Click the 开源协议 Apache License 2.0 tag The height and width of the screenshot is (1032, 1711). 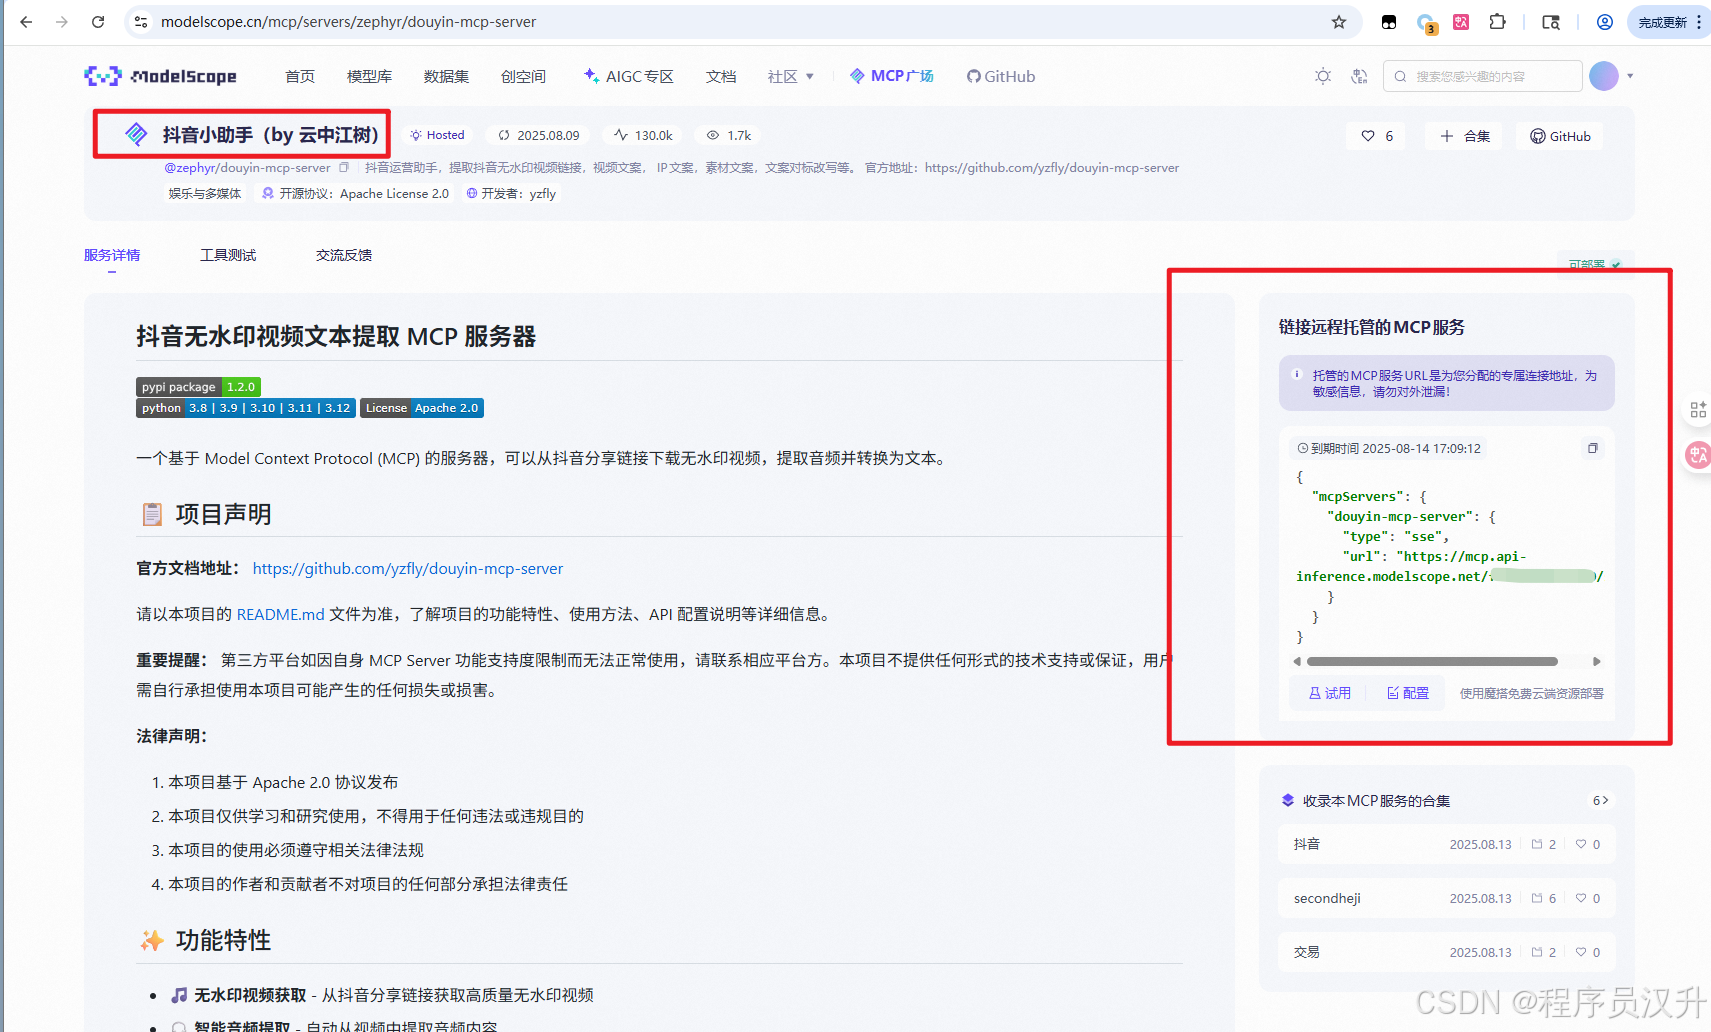[x=355, y=194]
